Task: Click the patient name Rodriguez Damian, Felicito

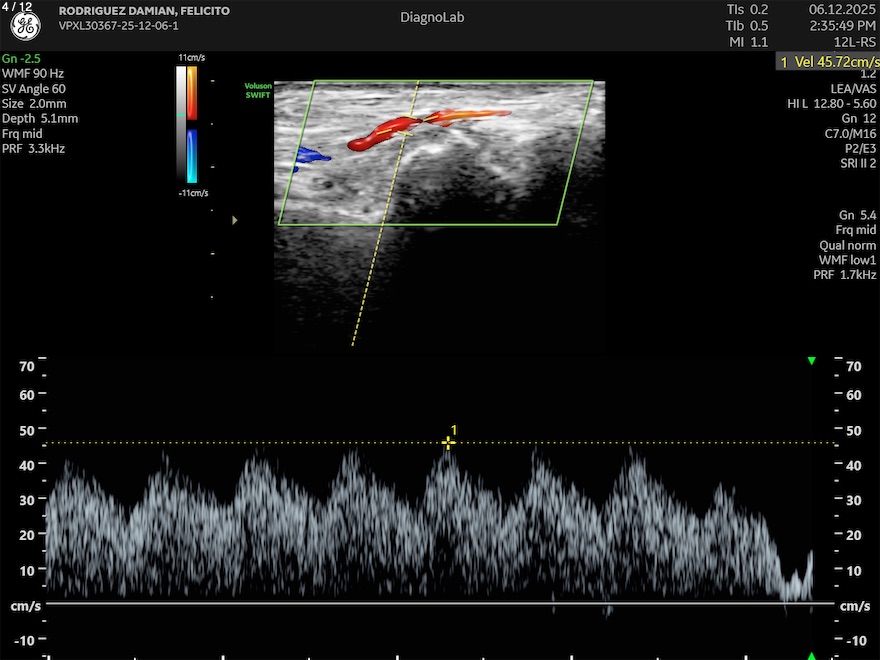Action: click(x=144, y=11)
